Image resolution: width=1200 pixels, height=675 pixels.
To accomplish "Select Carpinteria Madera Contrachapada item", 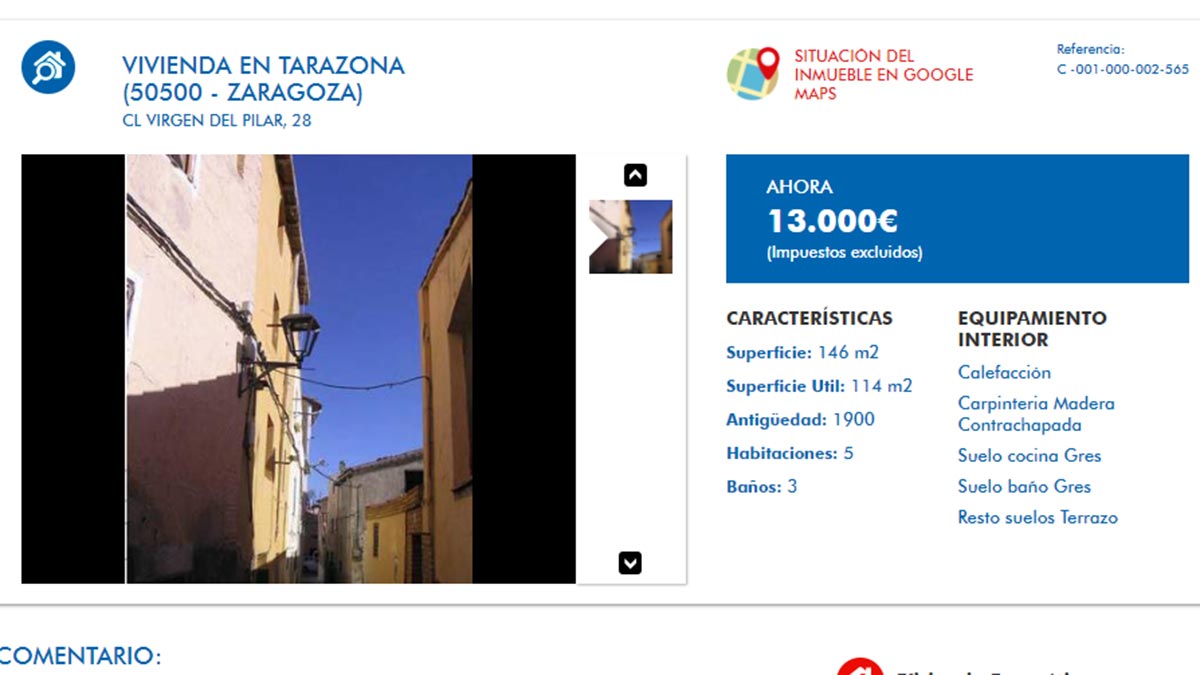I will pyautogui.click(x=1036, y=414).
